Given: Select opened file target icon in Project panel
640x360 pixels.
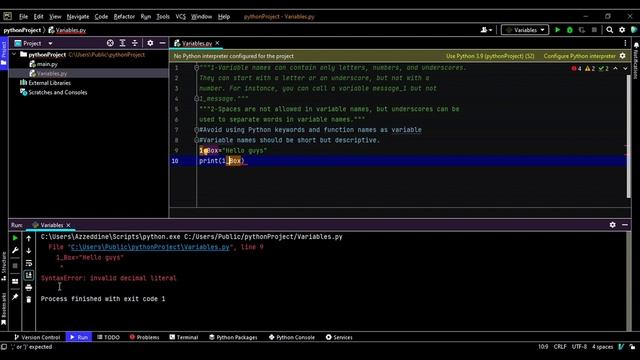Looking at the screenshot, I should 110,43.
